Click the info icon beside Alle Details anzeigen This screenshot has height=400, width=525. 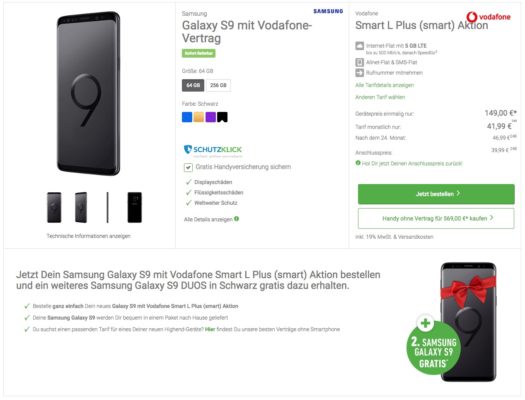click(236, 219)
